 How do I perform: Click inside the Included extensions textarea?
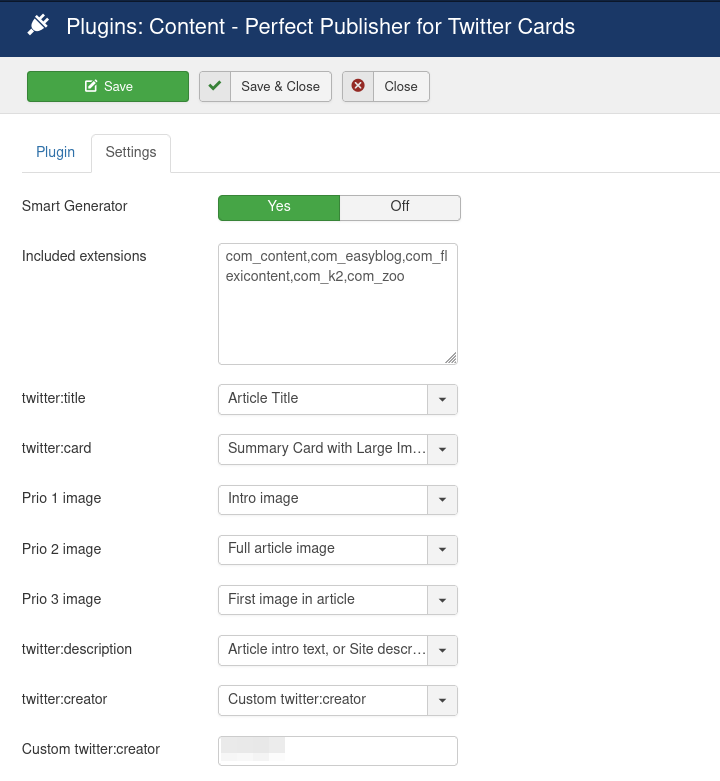point(338,304)
